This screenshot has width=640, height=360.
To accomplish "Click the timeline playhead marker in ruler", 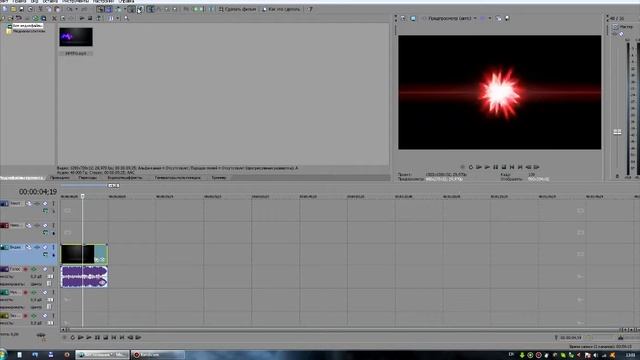I will [82, 196].
